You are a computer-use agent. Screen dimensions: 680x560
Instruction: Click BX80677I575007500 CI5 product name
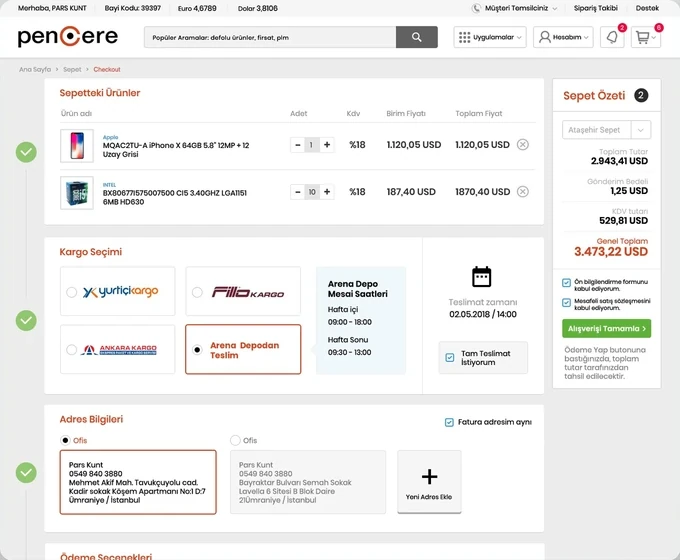click(175, 197)
